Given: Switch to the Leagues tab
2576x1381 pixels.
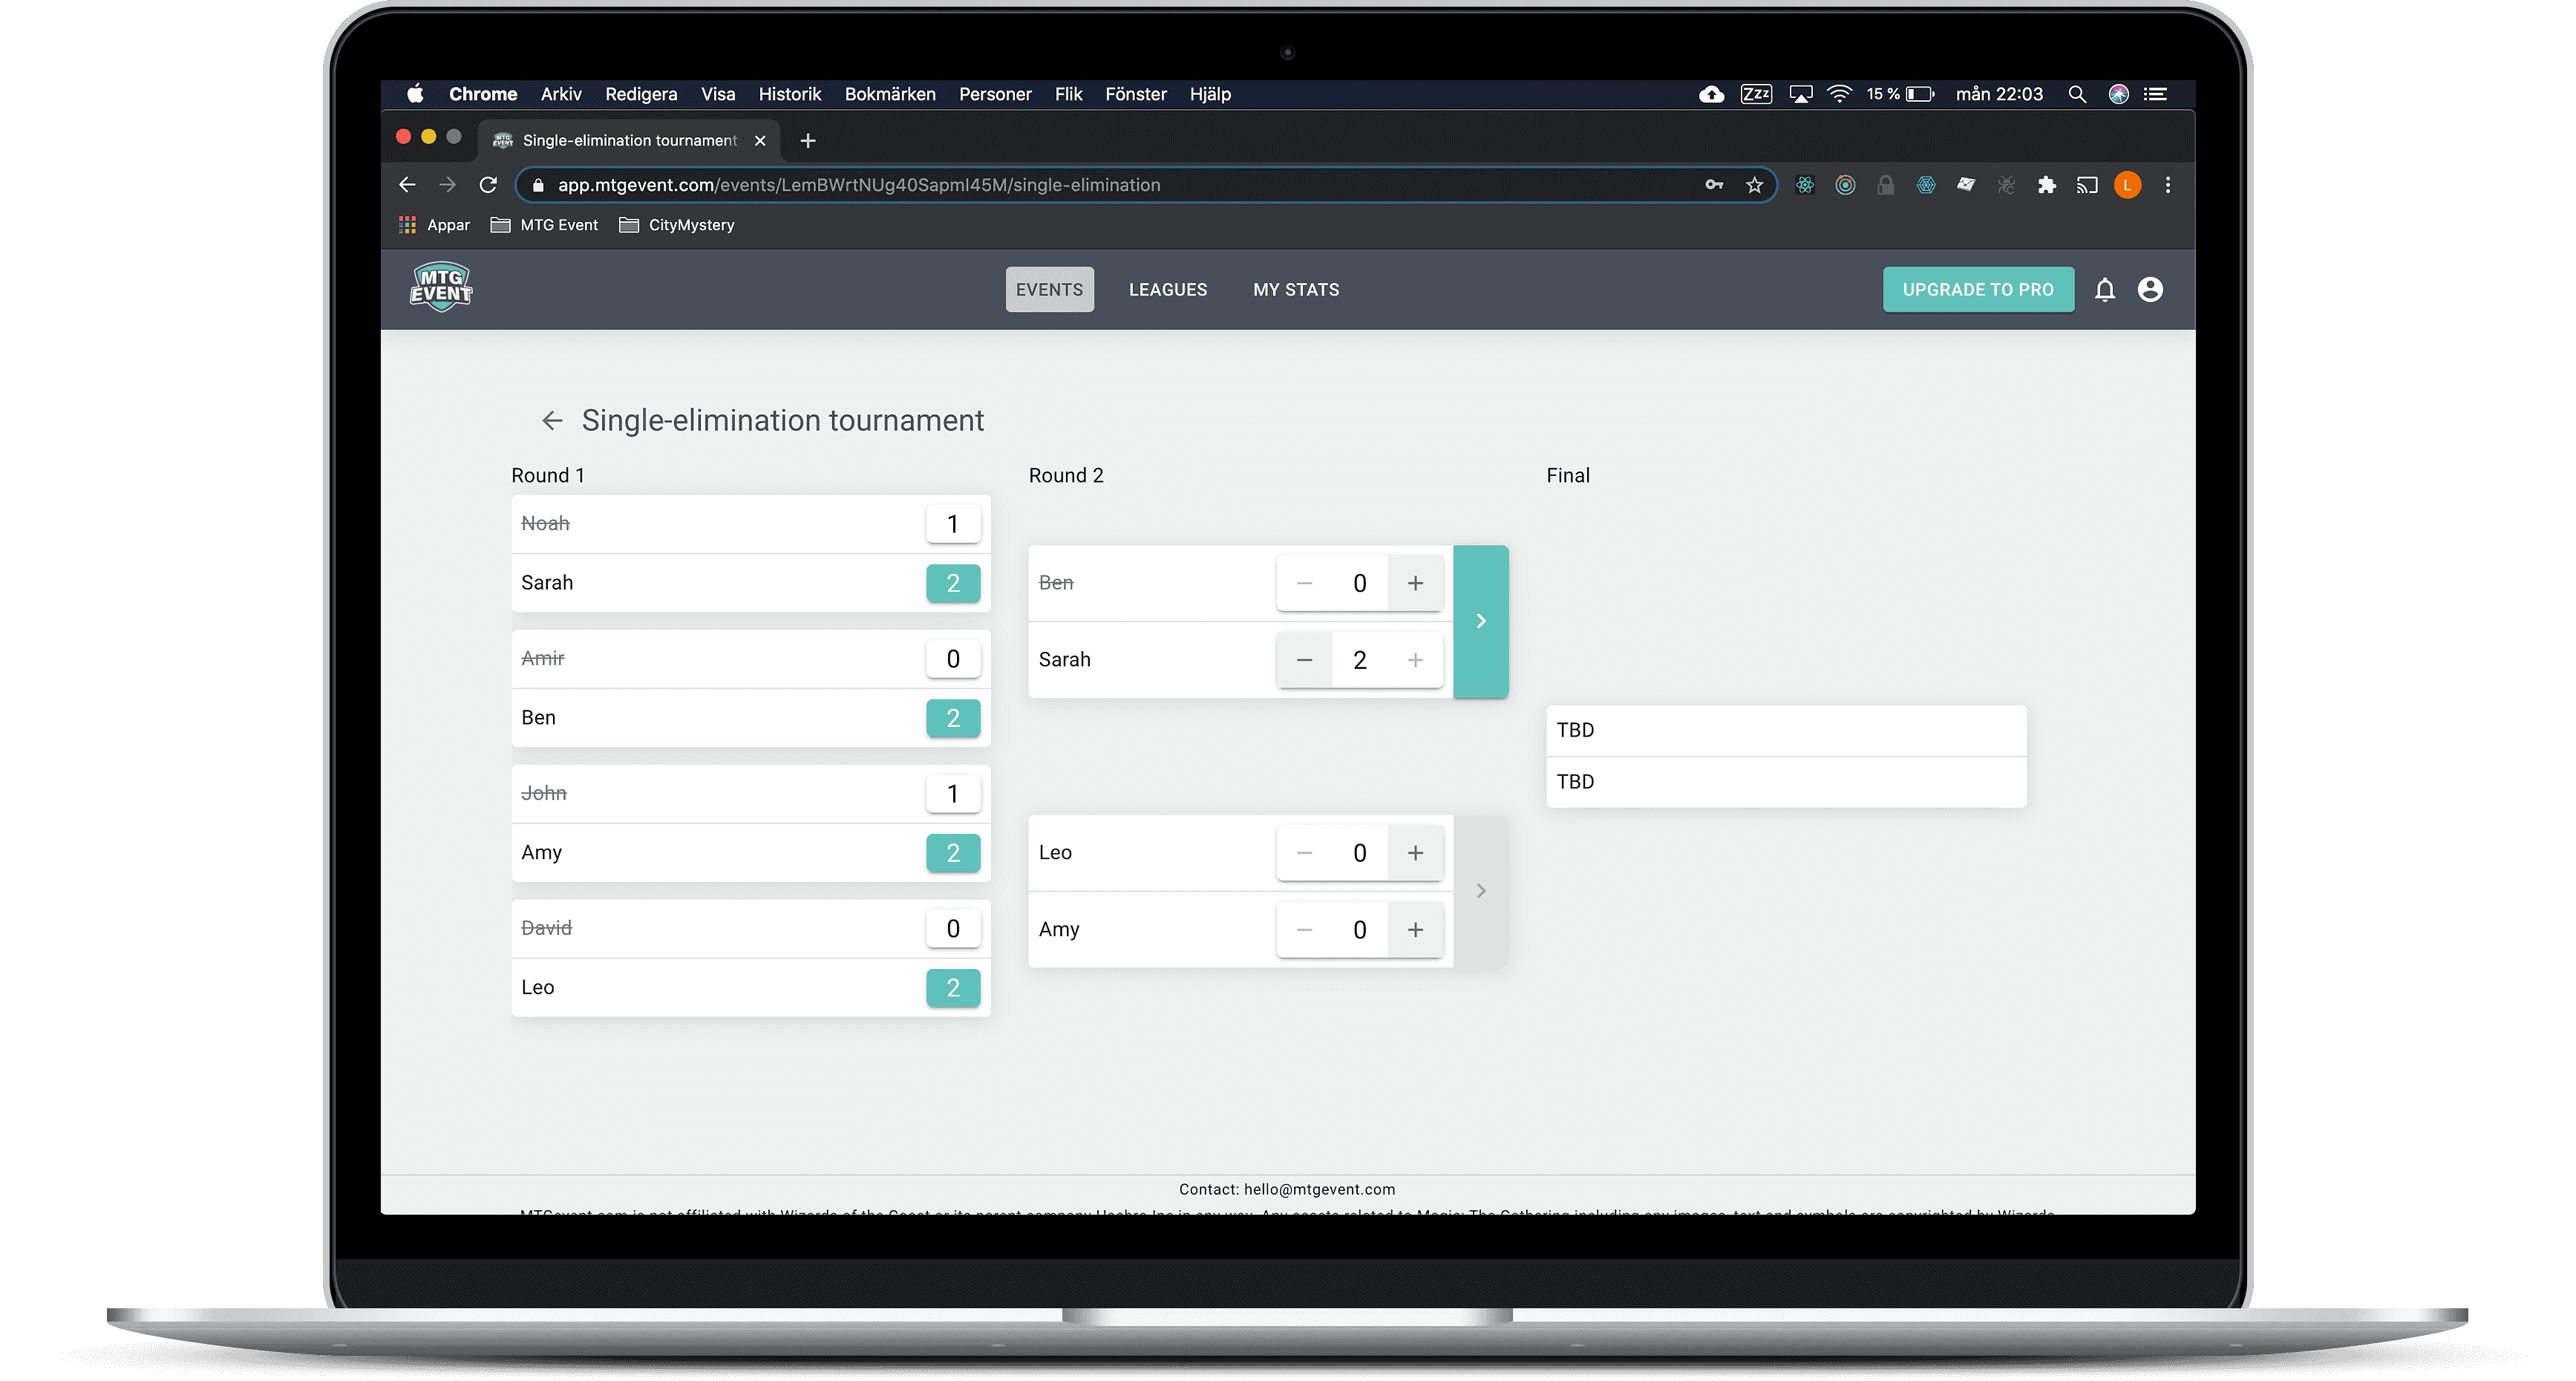Looking at the screenshot, I should 1168,290.
